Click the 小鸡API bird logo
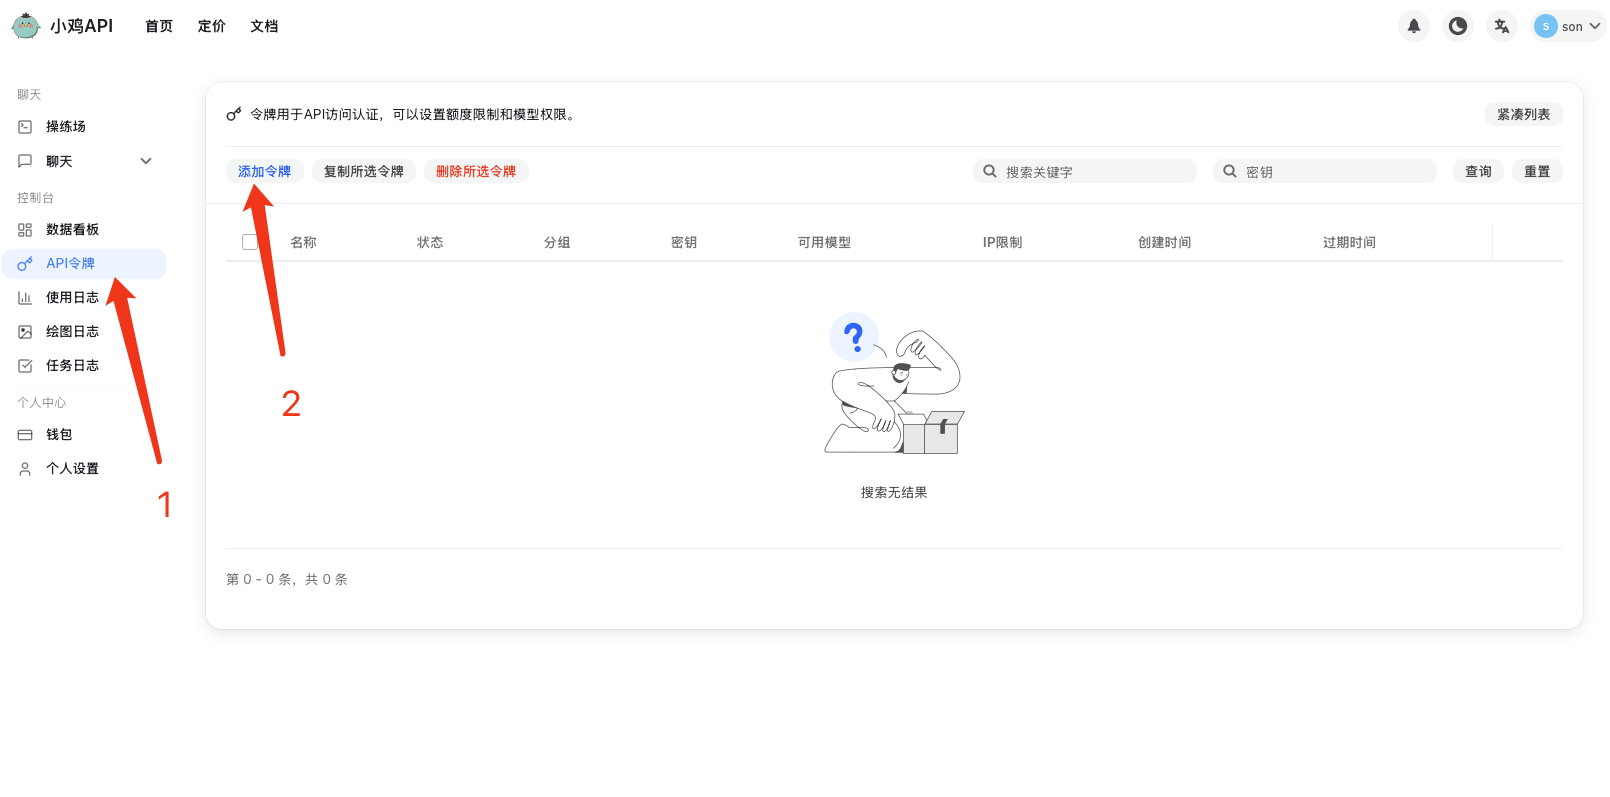 pyautogui.click(x=26, y=26)
